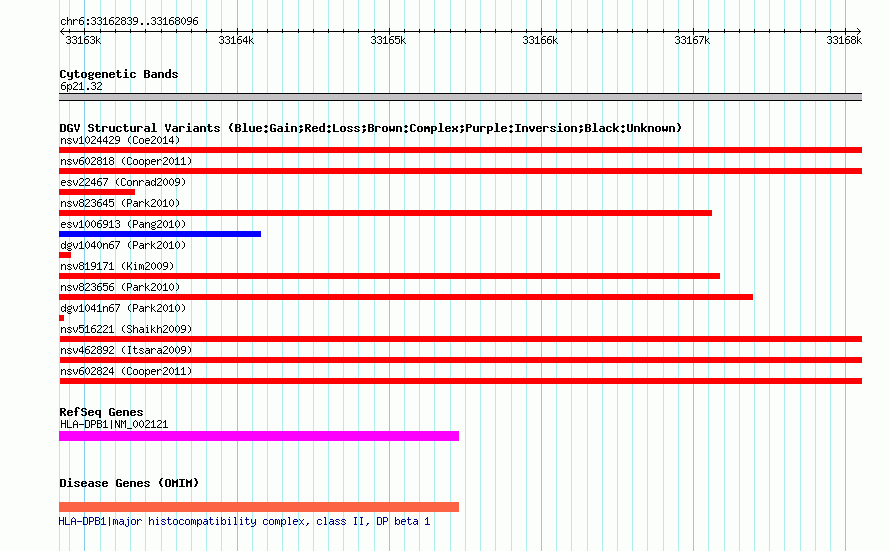The image size is (890, 551).
Task: Click the Cytogenetic Bands track heading
Action: pos(119,74)
